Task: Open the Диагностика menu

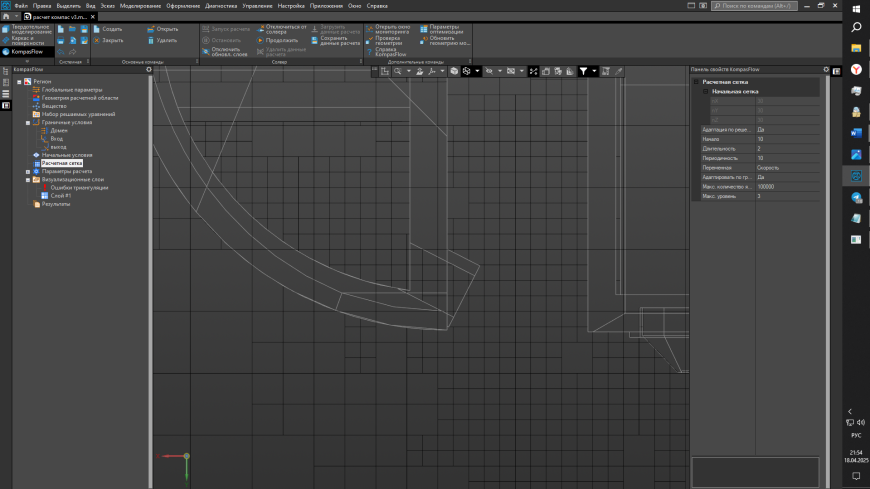Action: (x=221, y=6)
